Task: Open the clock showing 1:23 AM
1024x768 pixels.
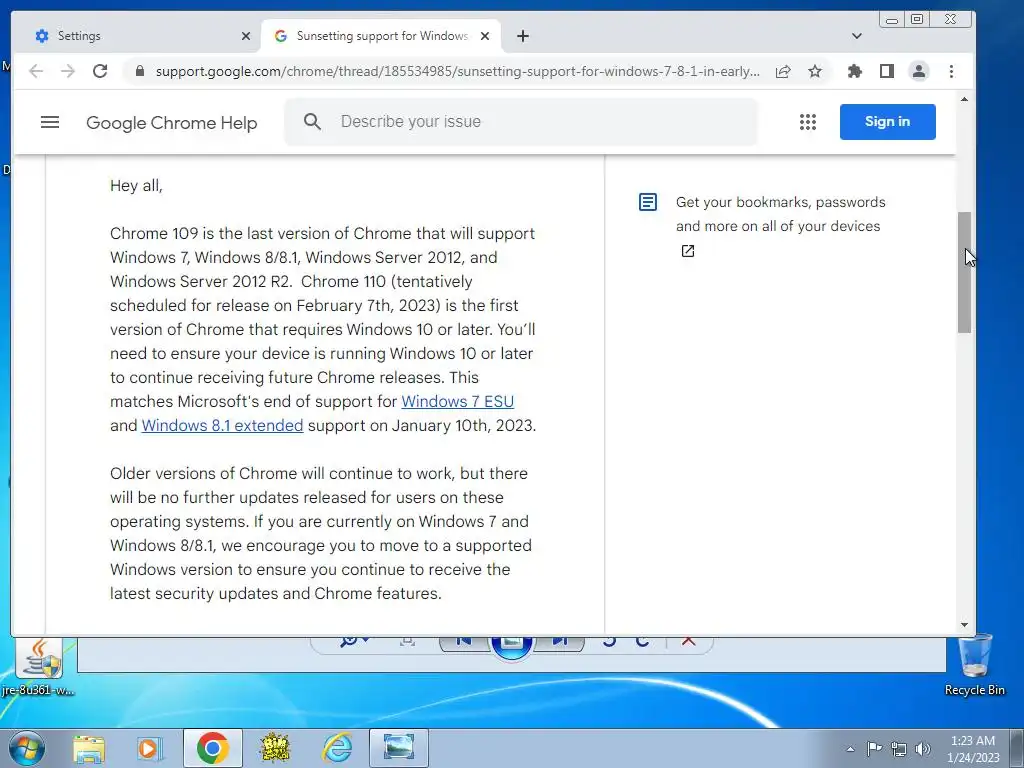Action: (973, 748)
